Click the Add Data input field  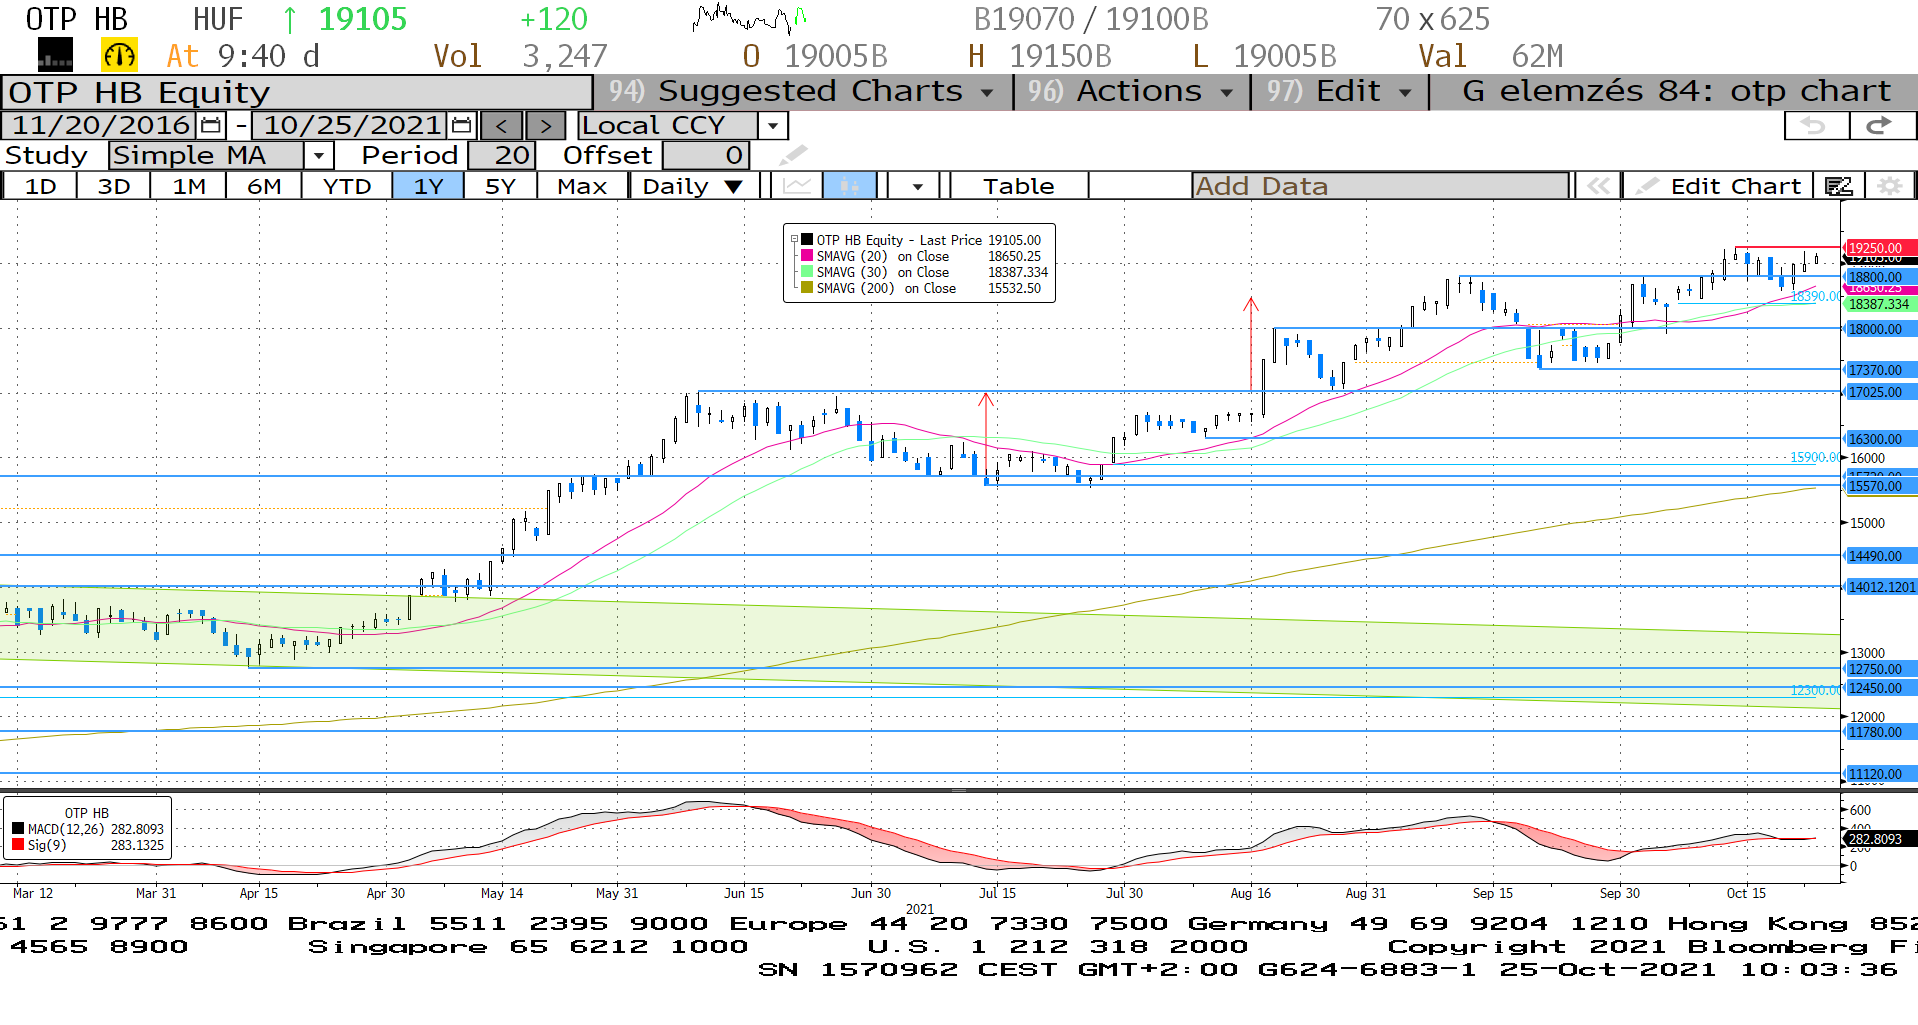tap(1380, 186)
